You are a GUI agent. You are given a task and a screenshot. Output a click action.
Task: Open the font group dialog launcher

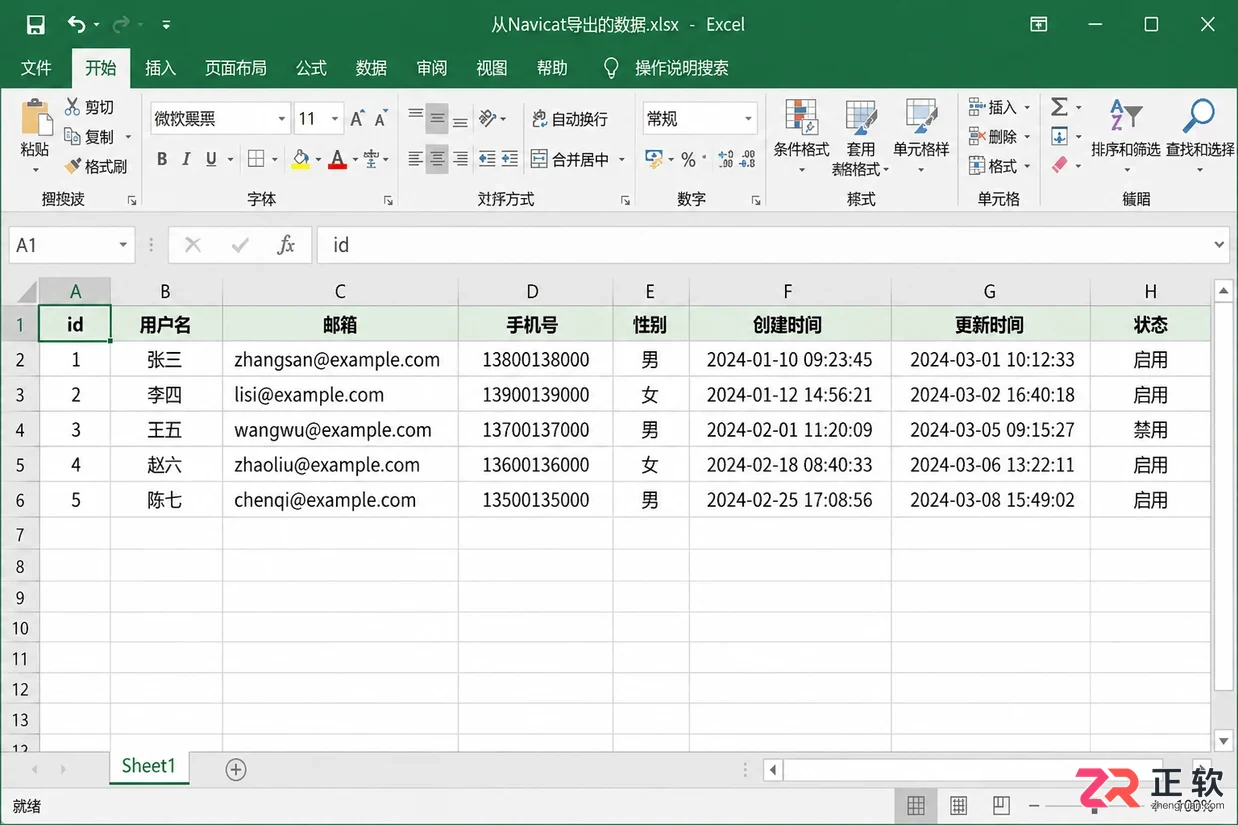click(388, 200)
